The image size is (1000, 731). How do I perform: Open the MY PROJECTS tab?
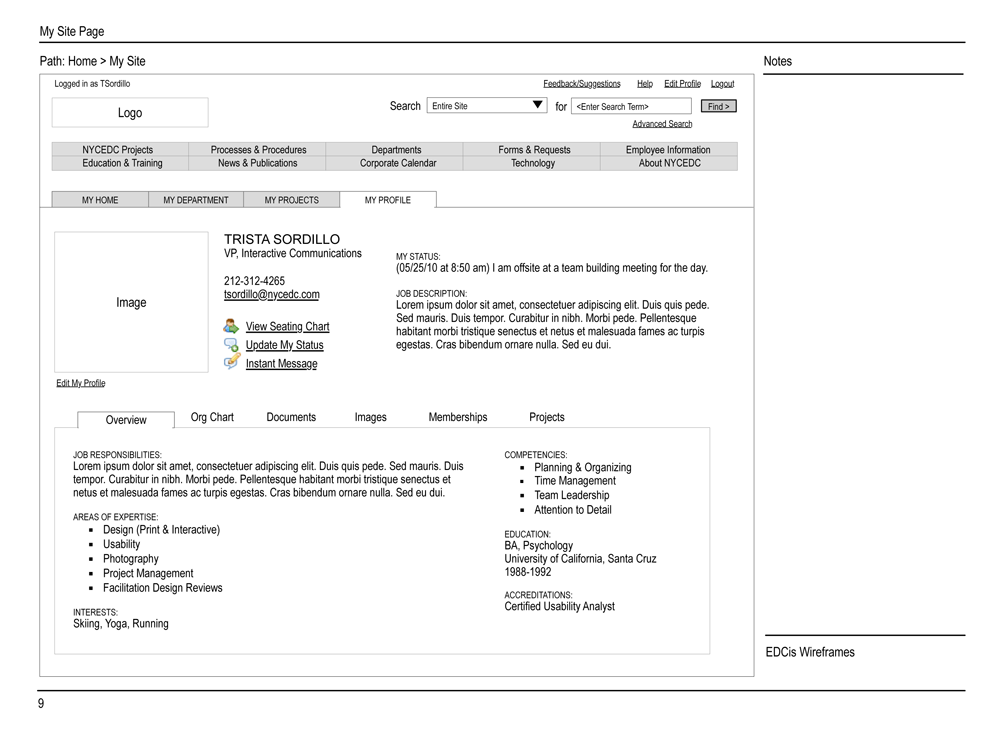coord(291,199)
